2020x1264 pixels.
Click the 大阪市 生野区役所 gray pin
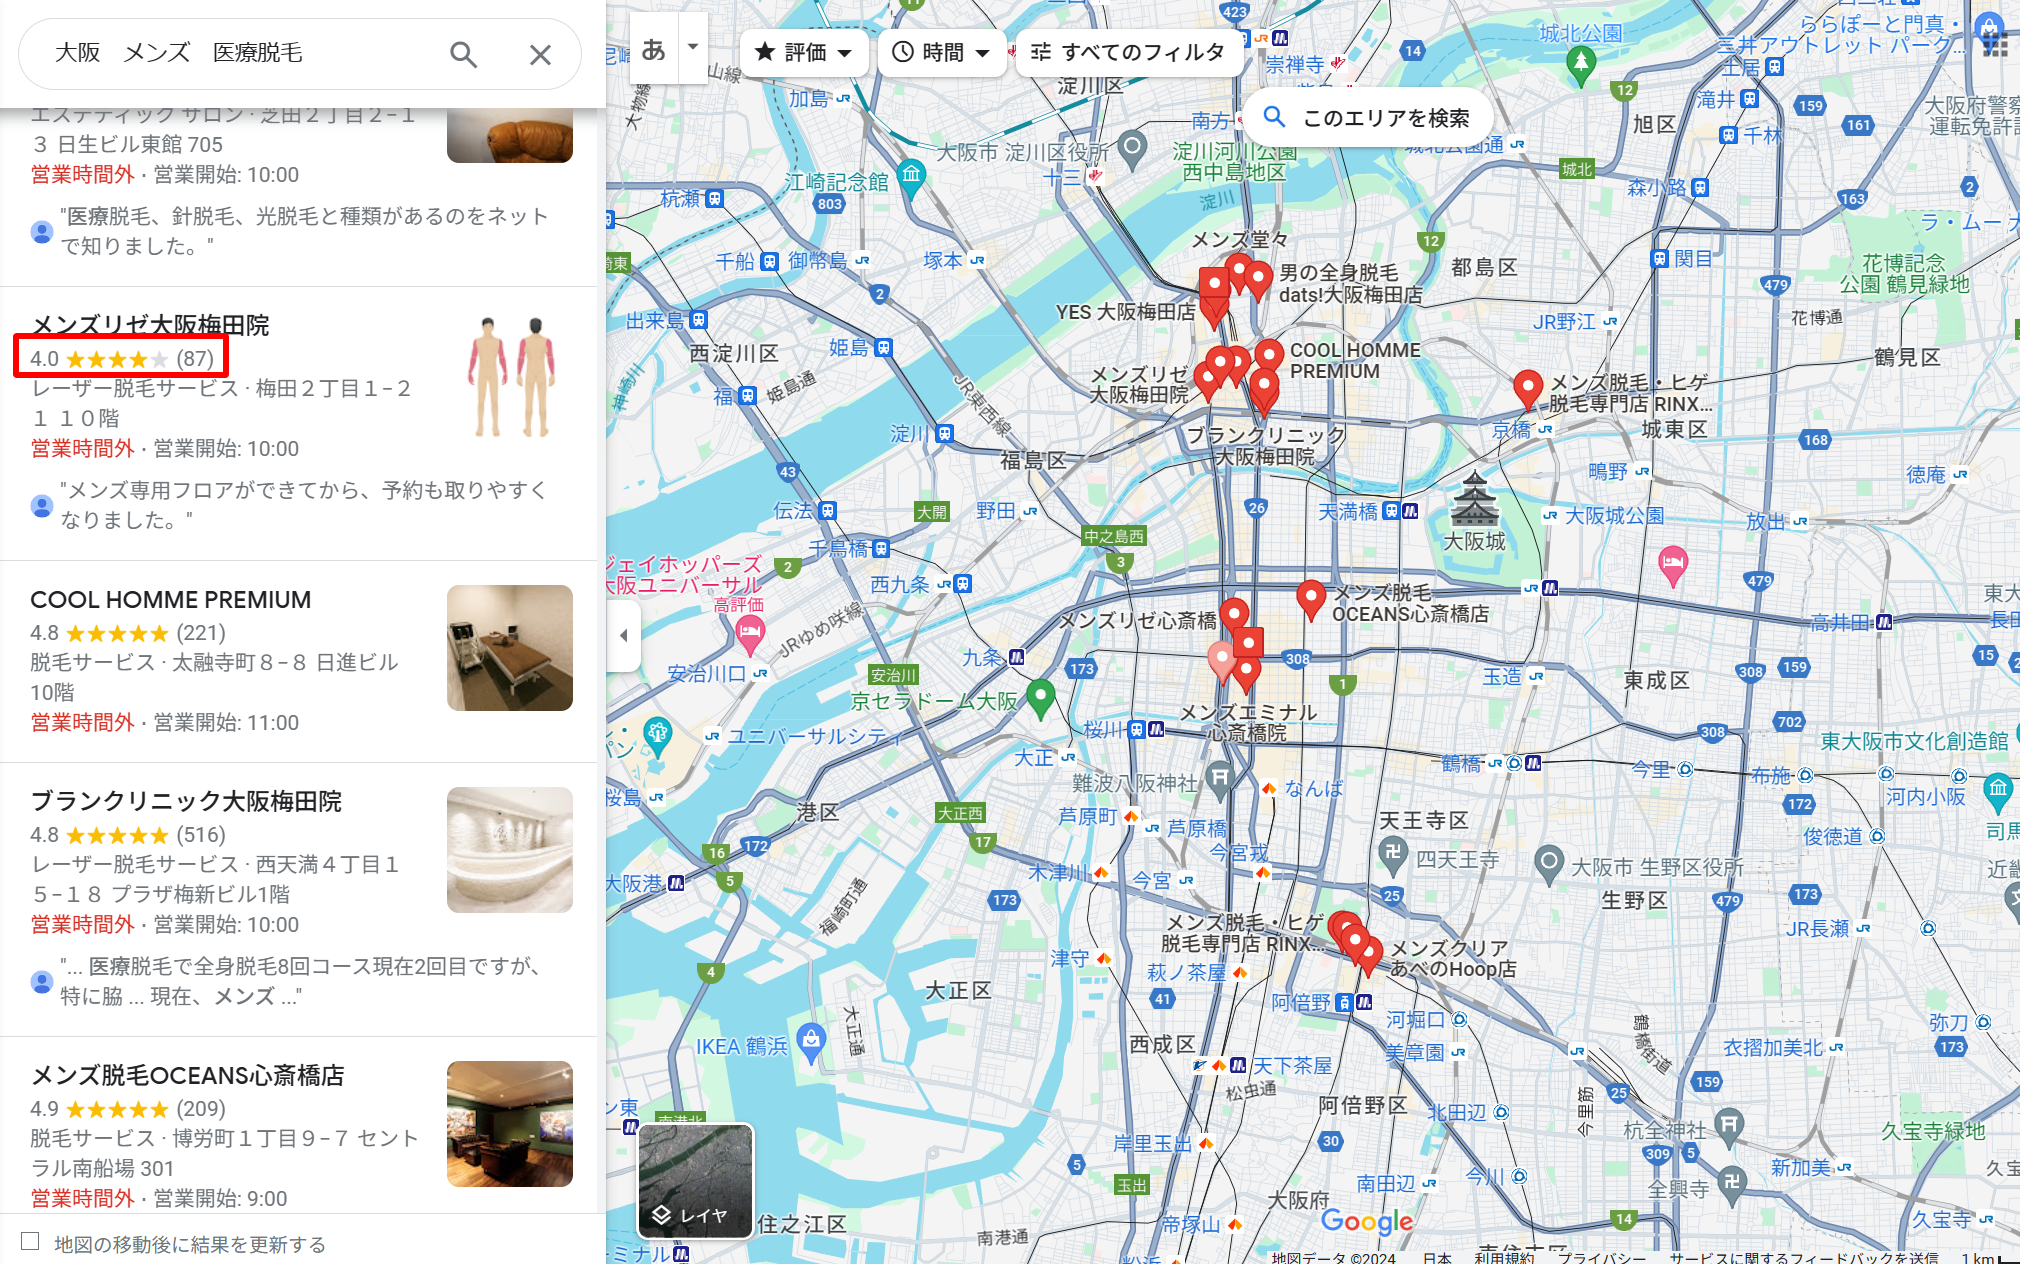tap(1549, 865)
